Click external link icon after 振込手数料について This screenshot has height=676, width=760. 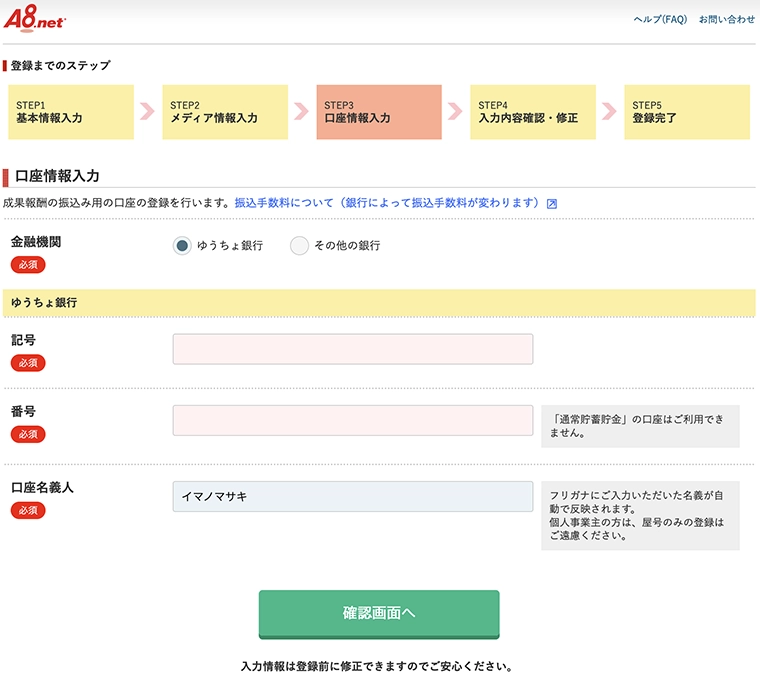click(552, 204)
